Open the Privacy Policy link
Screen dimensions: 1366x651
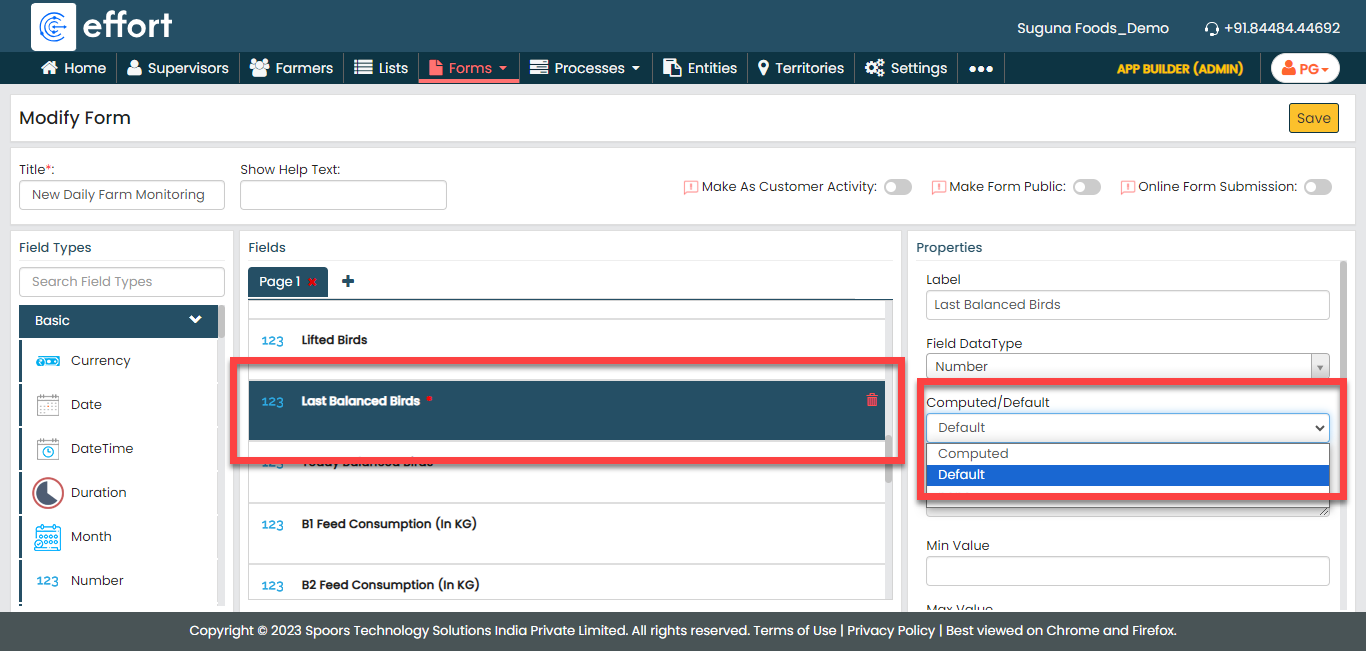tap(890, 631)
